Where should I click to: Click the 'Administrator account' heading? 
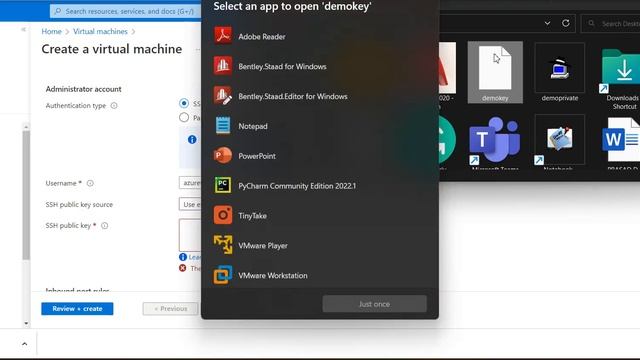[x=84, y=89]
